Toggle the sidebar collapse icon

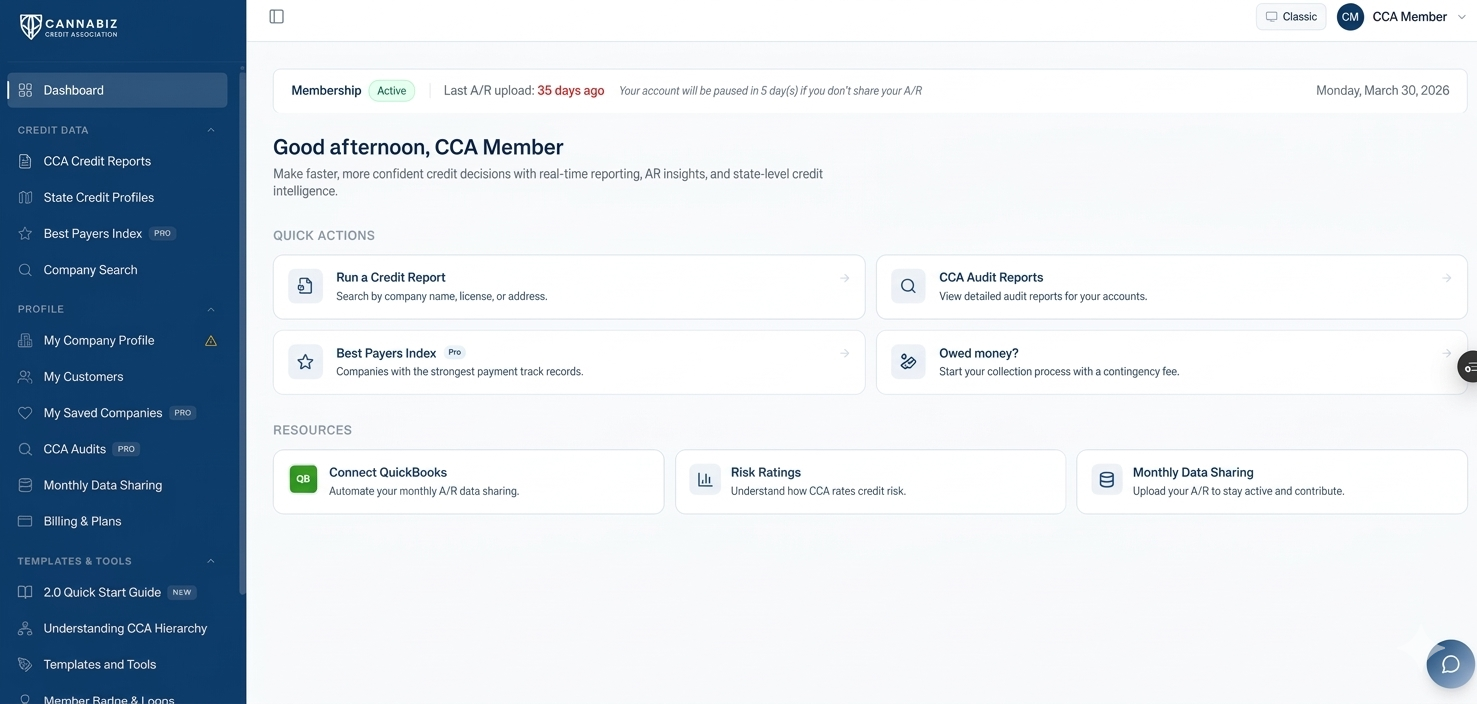[x=277, y=17]
